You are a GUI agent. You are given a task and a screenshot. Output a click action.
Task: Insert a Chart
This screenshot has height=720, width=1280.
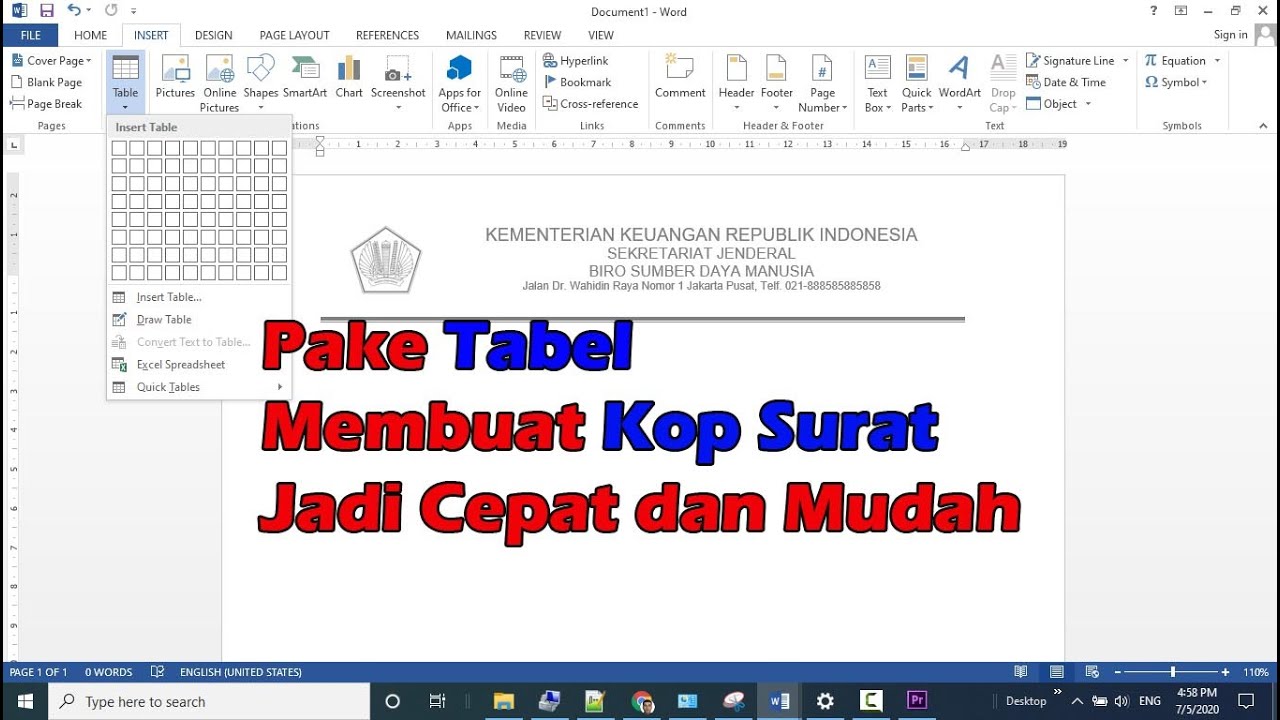349,78
